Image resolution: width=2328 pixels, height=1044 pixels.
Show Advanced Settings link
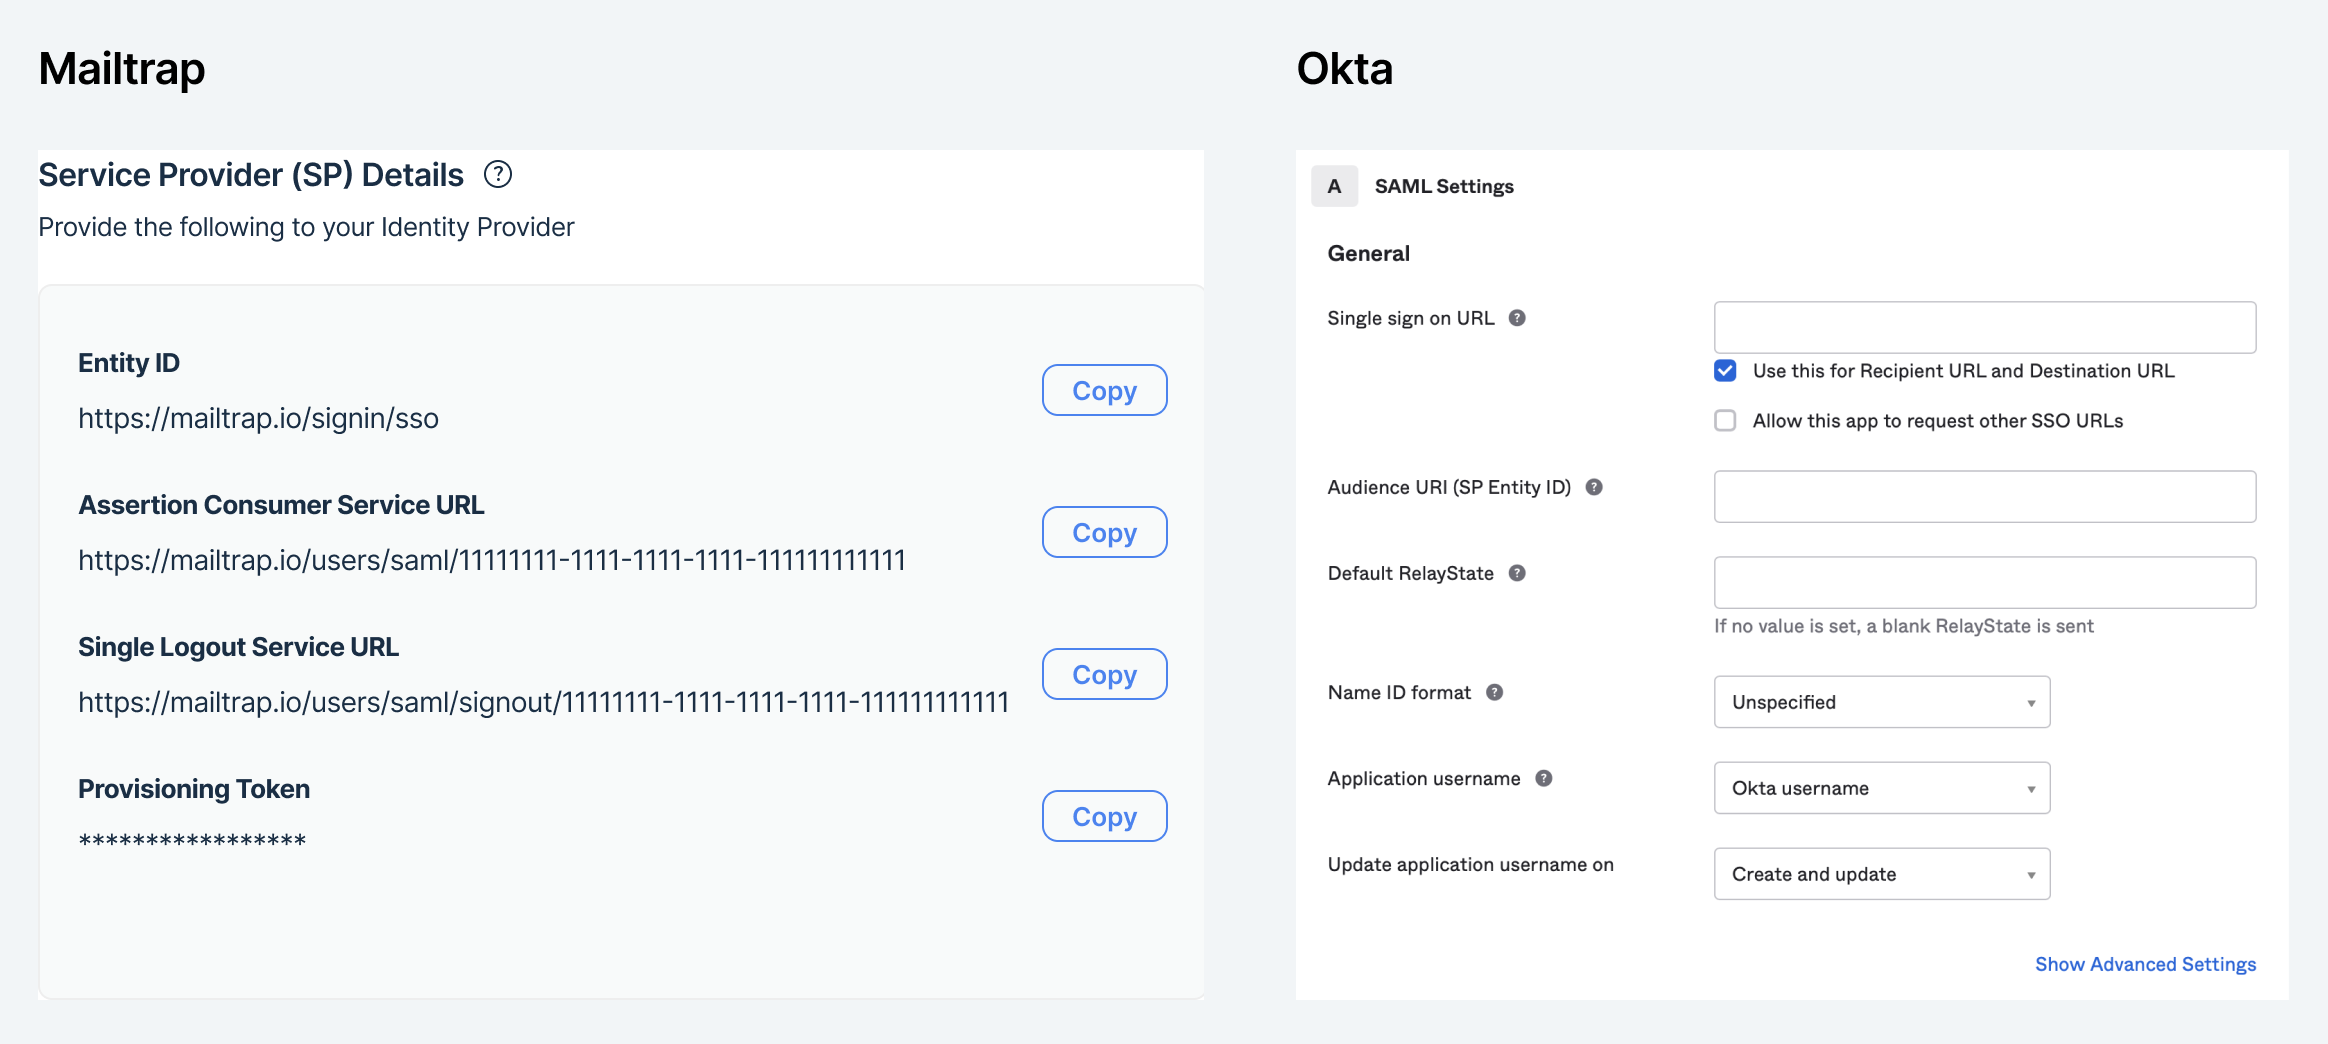[x=2145, y=964]
